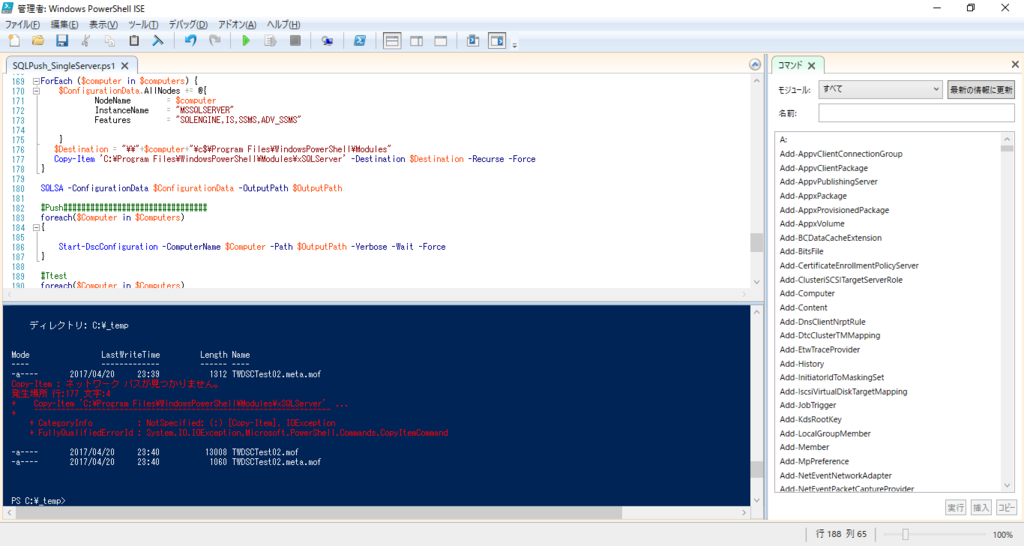
Task: Open the デバッグ(D) menu
Action: tap(188, 25)
